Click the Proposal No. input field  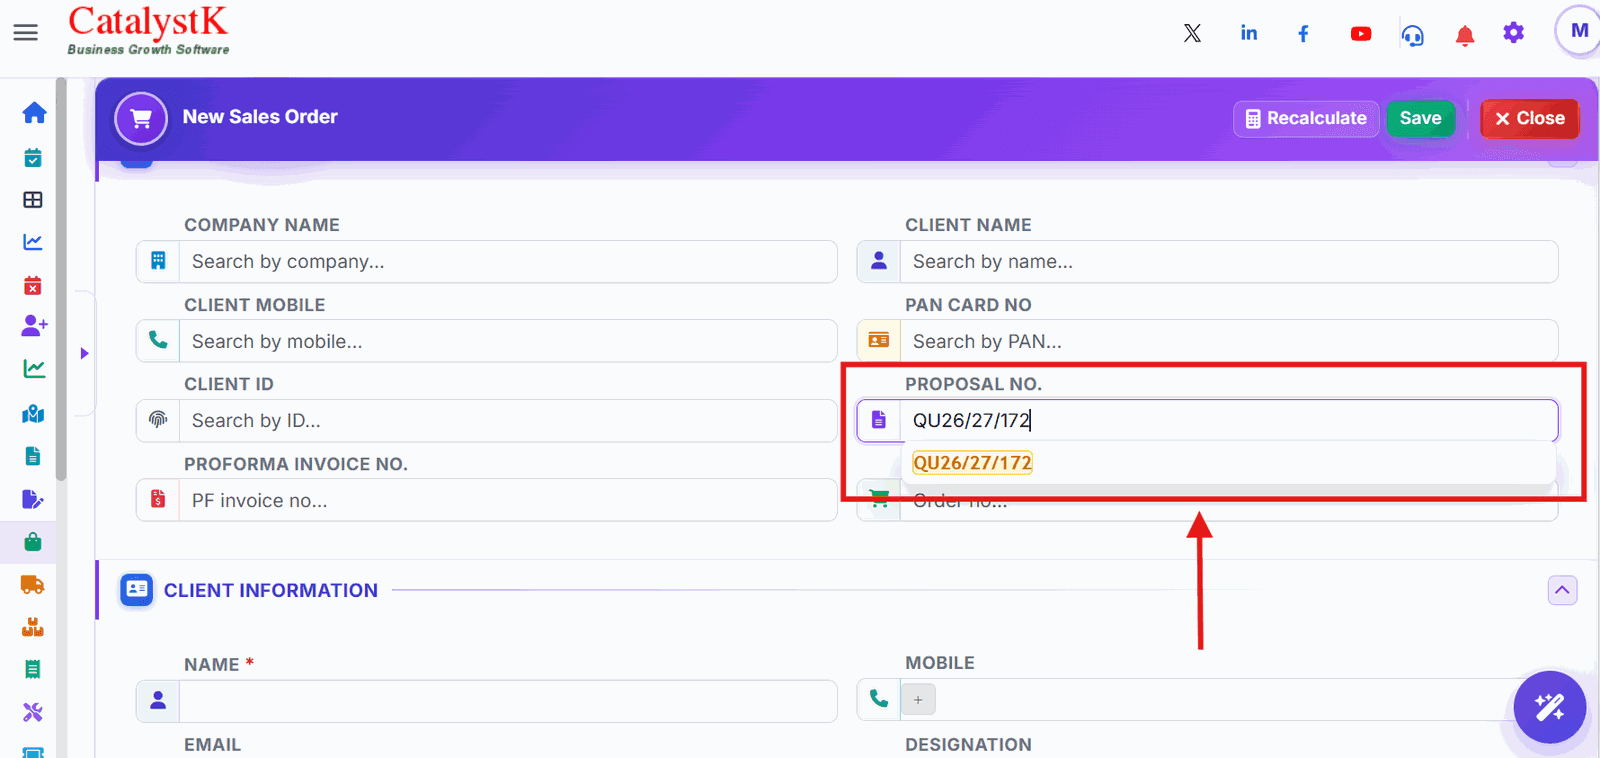click(x=1229, y=420)
